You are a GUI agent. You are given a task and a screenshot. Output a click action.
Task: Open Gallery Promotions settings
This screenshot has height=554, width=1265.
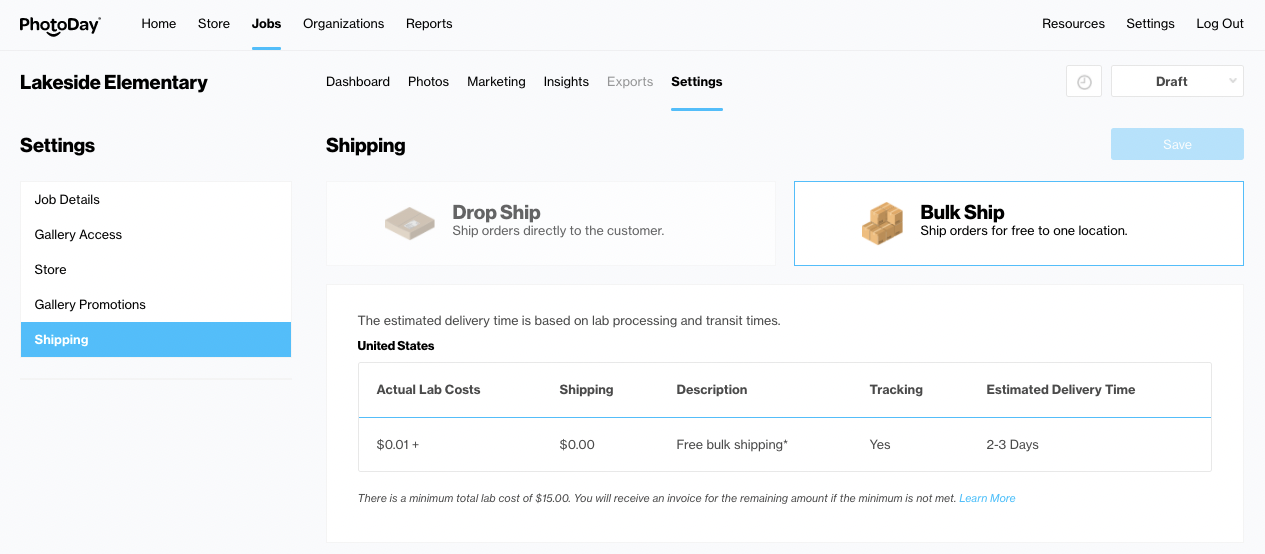[x=90, y=305]
